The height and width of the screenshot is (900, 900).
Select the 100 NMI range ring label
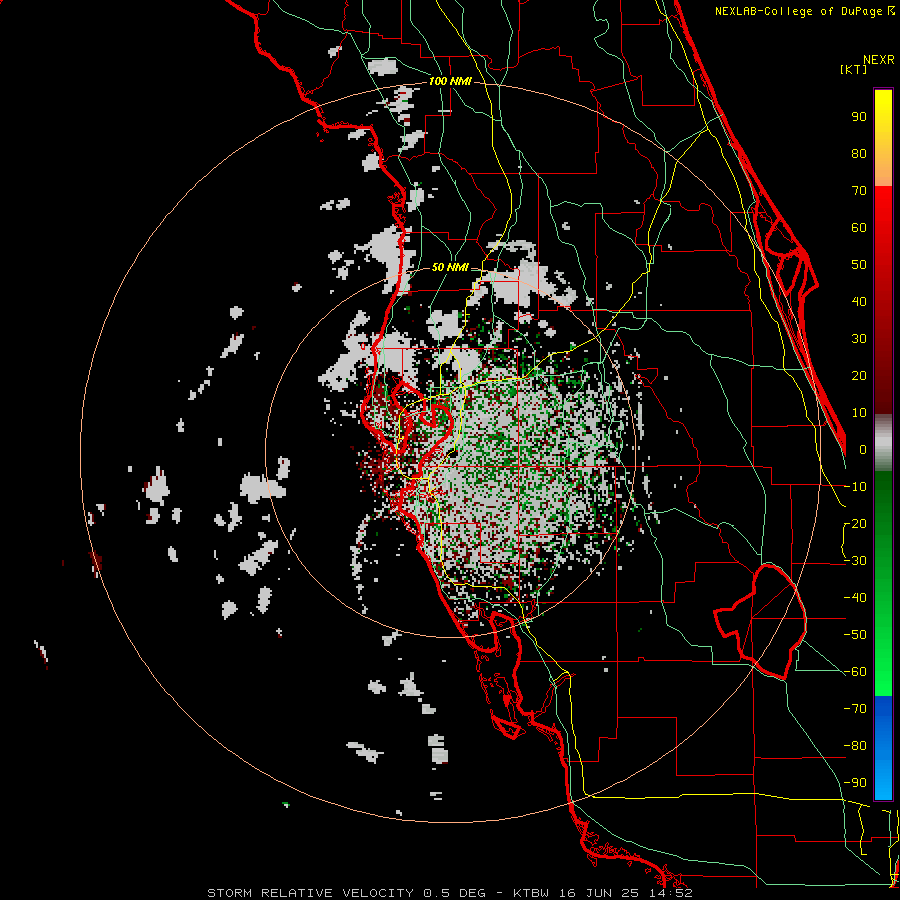pyautogui.click(x=450, y=82)
